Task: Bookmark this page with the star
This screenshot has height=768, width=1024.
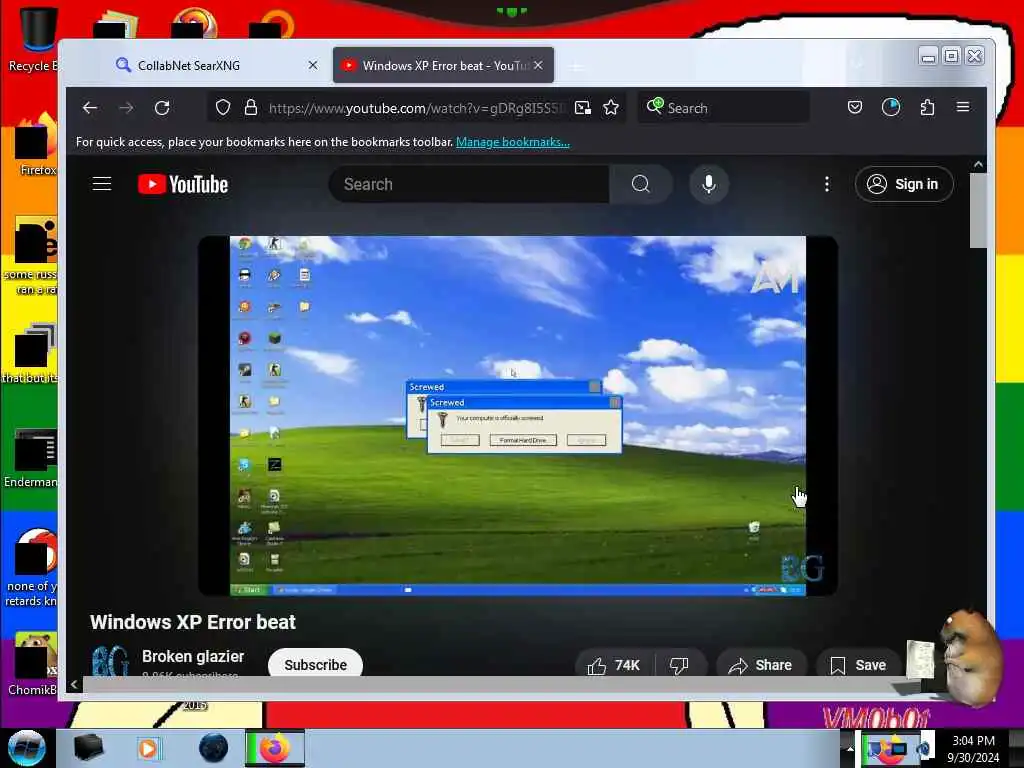Action: pos(611,108)
